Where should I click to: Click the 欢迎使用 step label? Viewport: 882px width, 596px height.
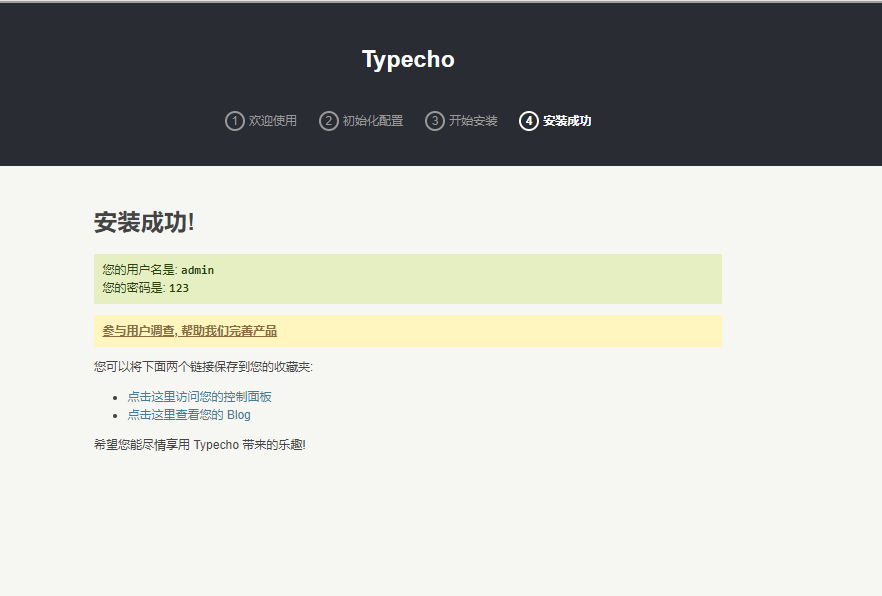pos(273,121)
